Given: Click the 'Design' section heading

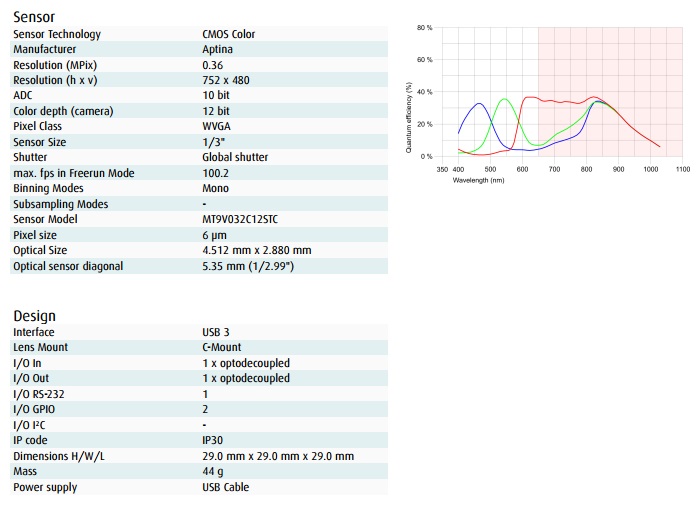Looking at the screenshot, I should pos(34,316).
